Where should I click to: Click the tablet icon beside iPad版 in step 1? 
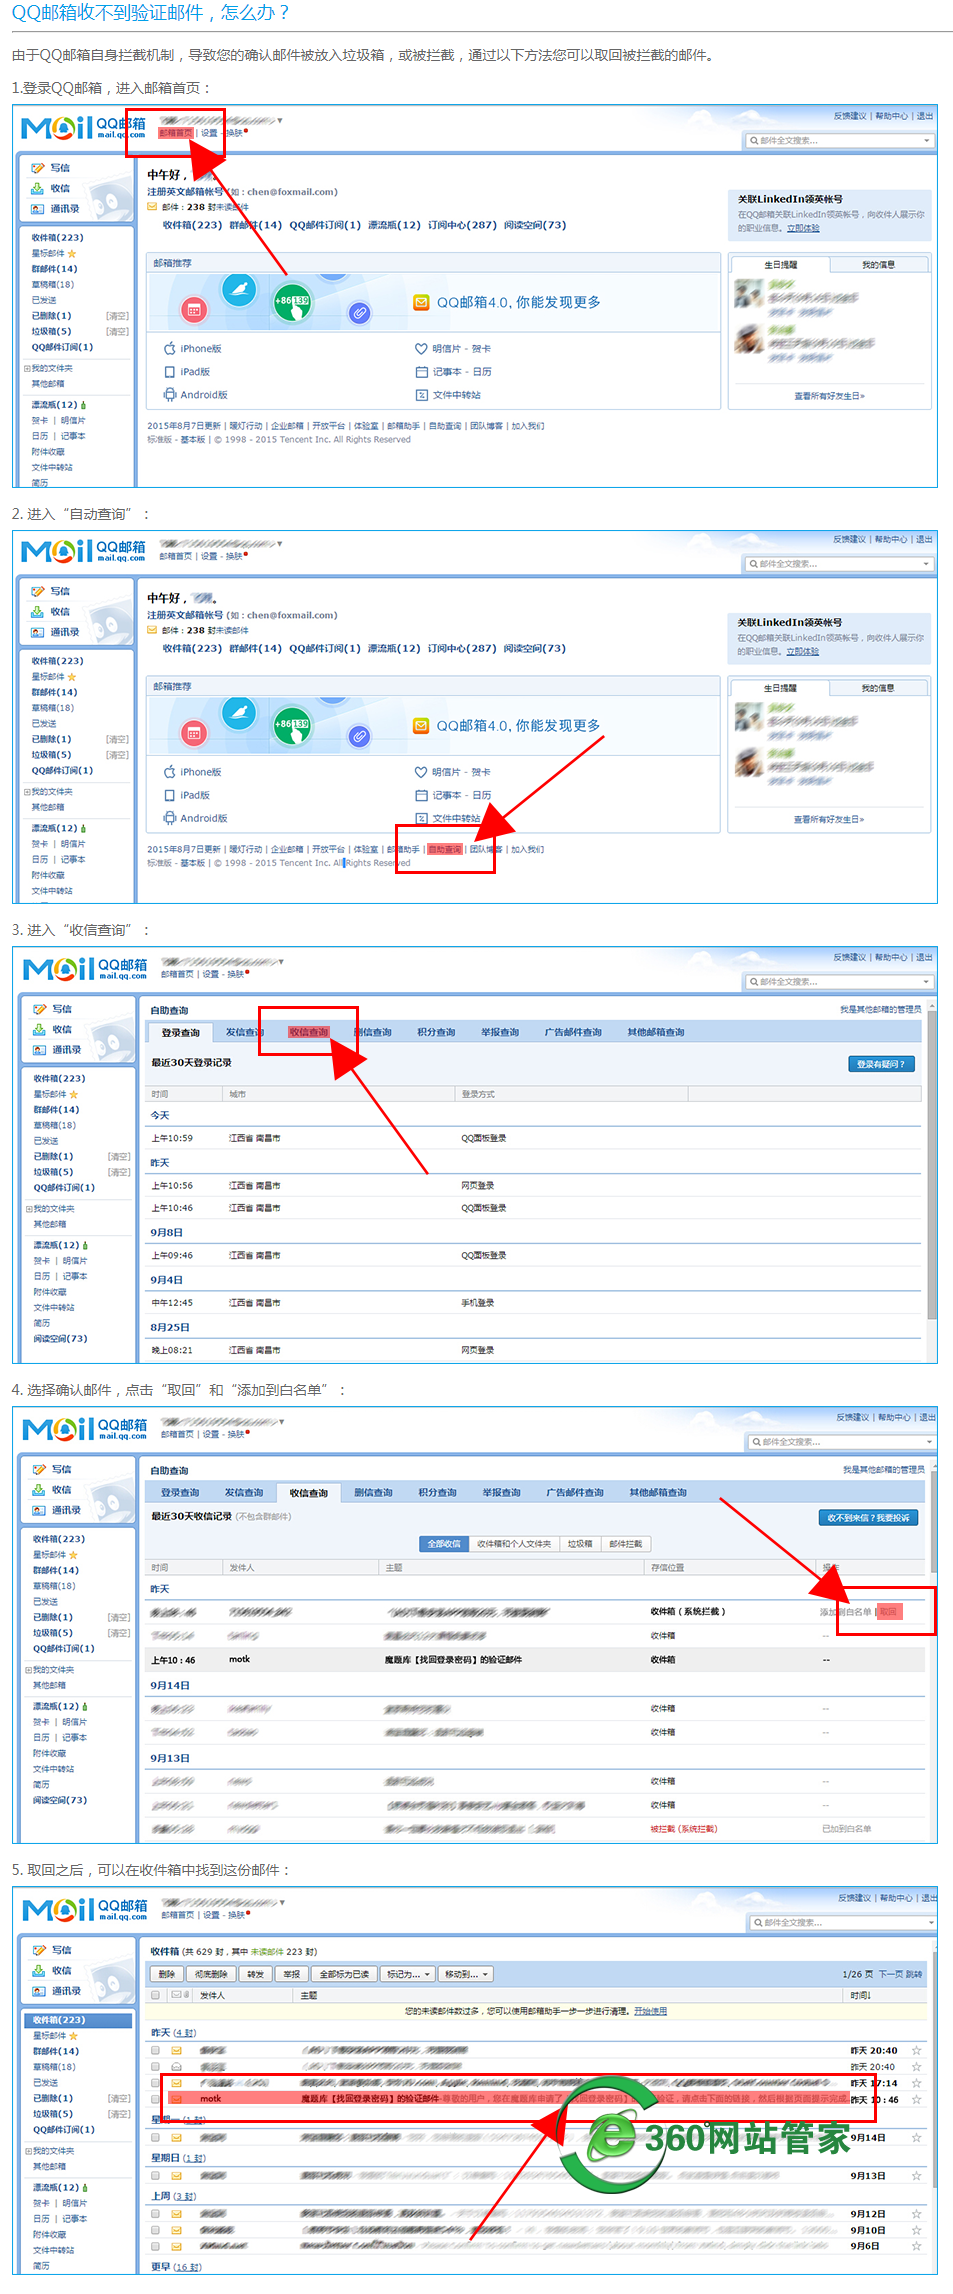coord(170,371)
